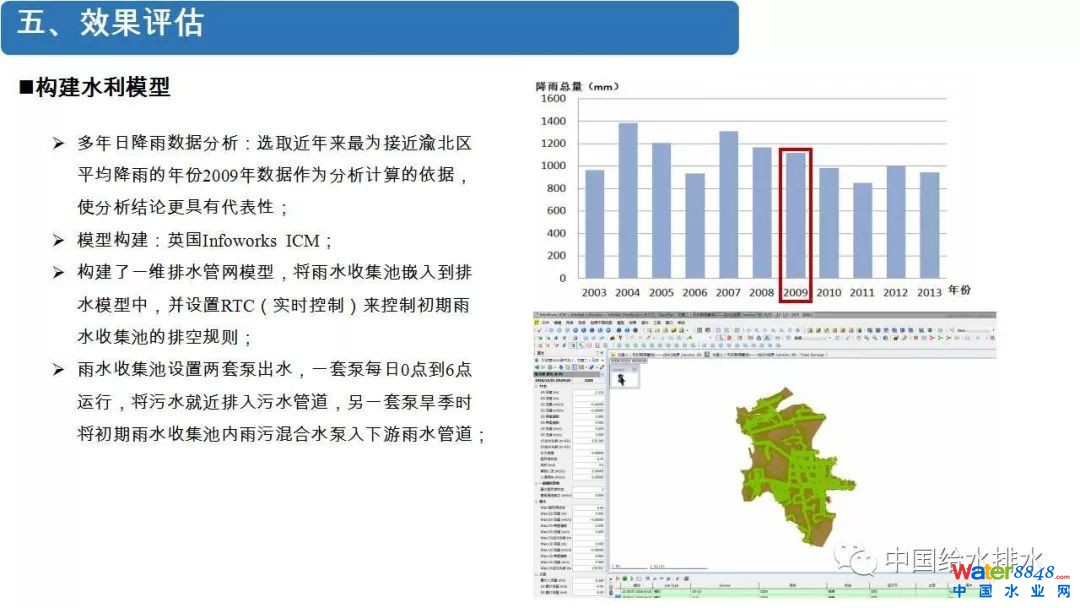Click the InfoWorks app icon in title bar
Screen dimensions: 1080x608
point(537,315)
